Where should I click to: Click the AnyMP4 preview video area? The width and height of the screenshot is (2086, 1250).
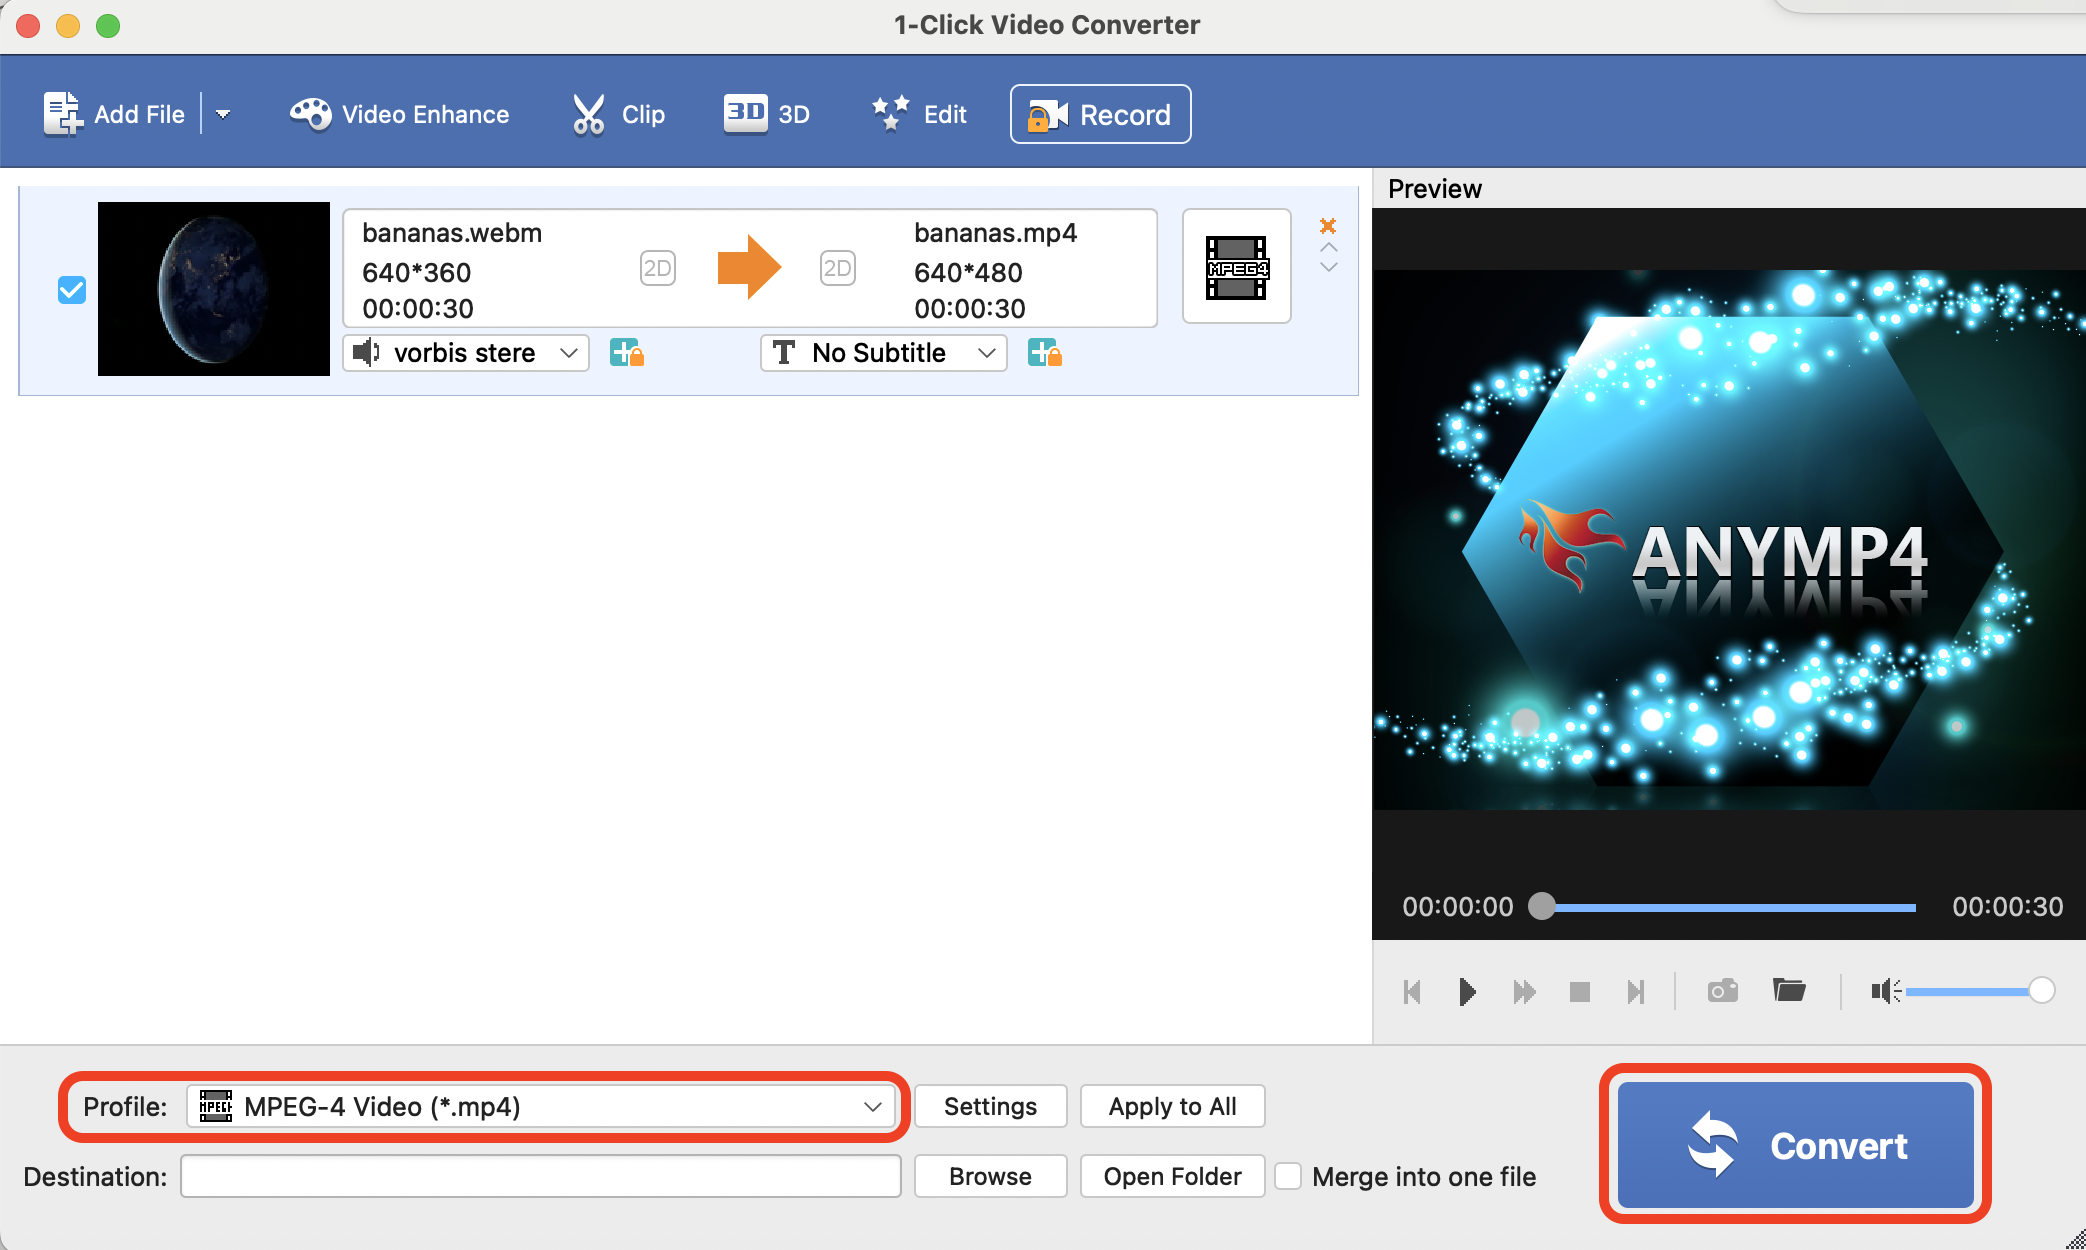(1729, 540)
